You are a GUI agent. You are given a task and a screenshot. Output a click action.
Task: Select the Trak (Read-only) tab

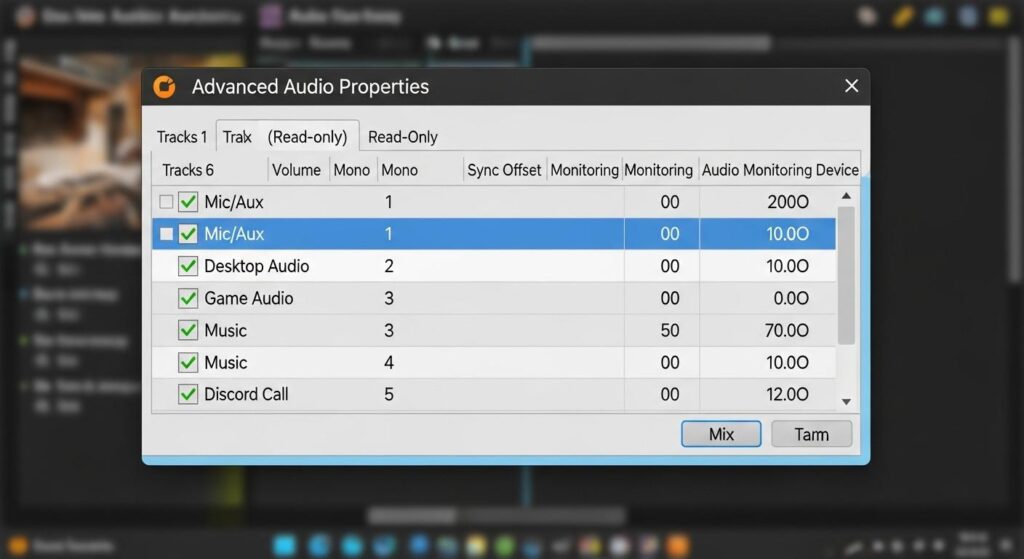coord(286,137)
